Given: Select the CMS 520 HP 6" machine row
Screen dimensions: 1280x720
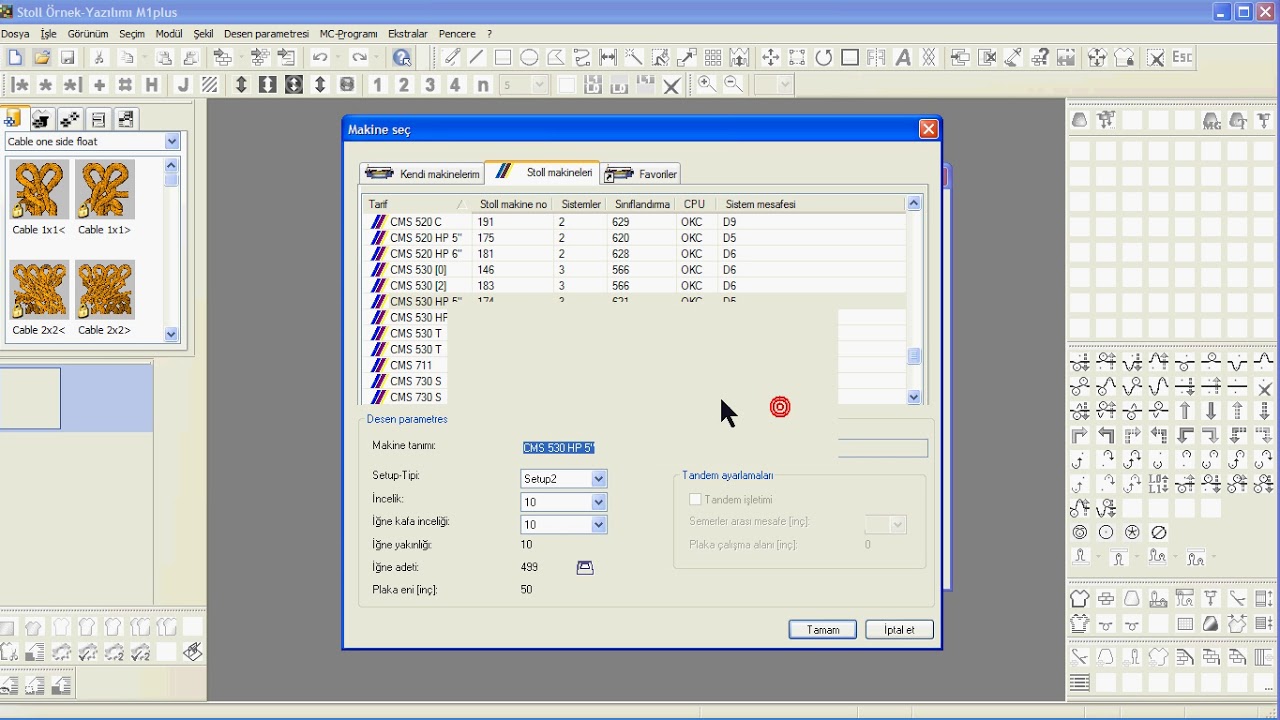Looking at the screenshot, I should (635, 254).
